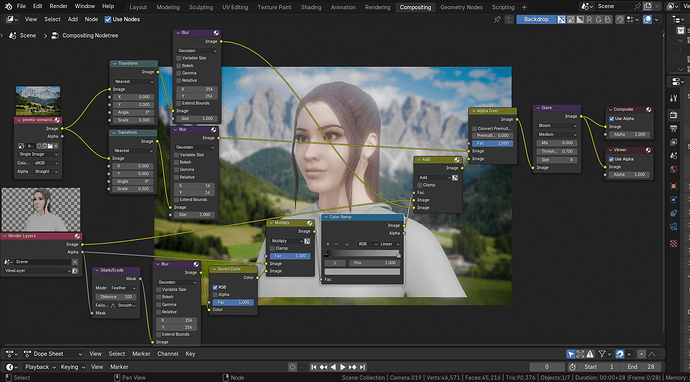
Task: Open the File menu
Action: (x=21, y=7)
